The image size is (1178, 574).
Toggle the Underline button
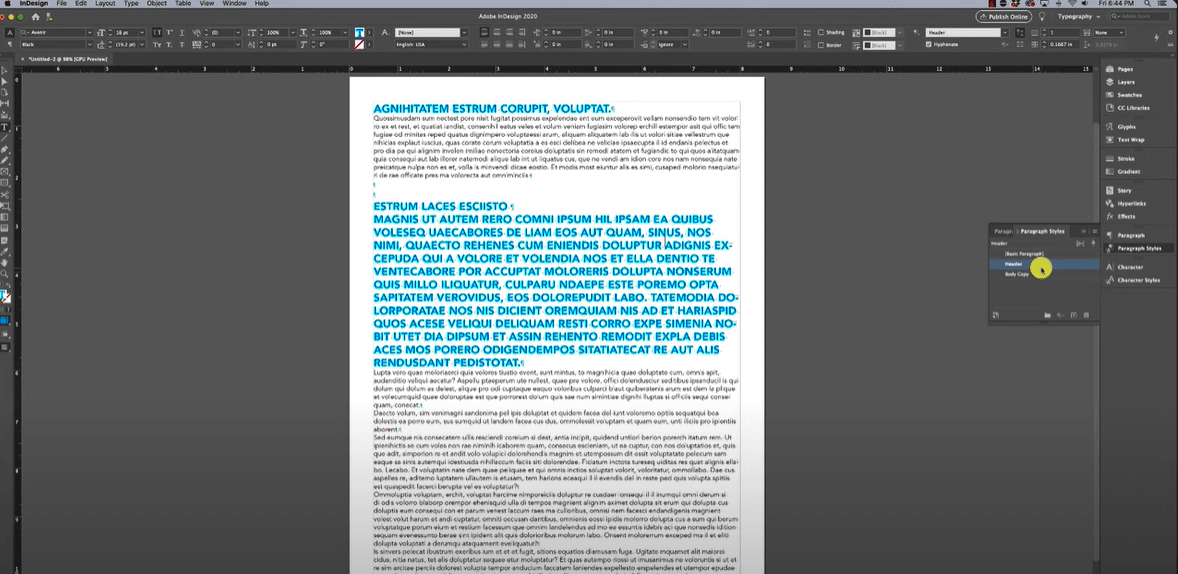182,32
